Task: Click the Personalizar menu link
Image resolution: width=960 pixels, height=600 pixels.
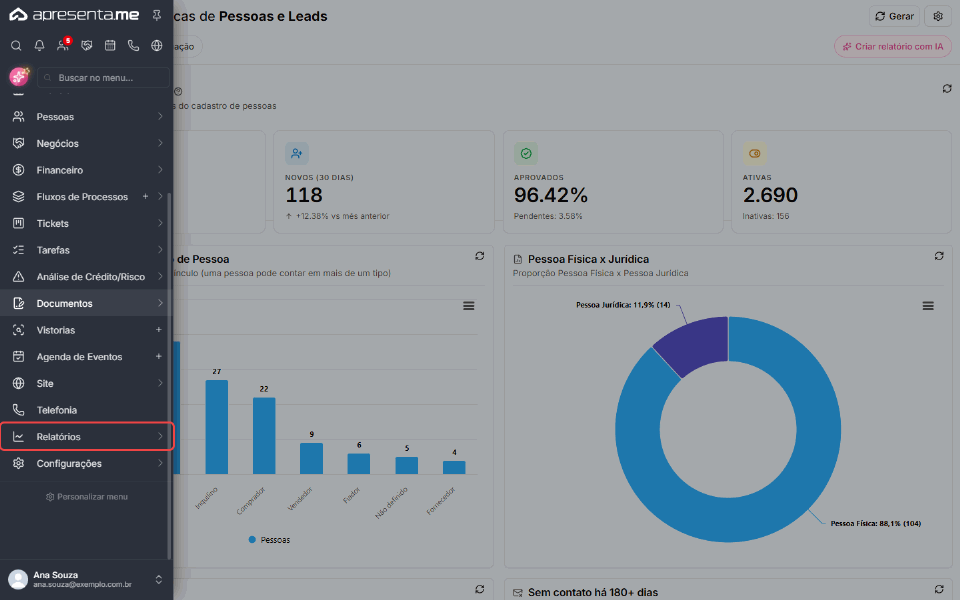Action: pyautogui.click(x=86, y=497)
